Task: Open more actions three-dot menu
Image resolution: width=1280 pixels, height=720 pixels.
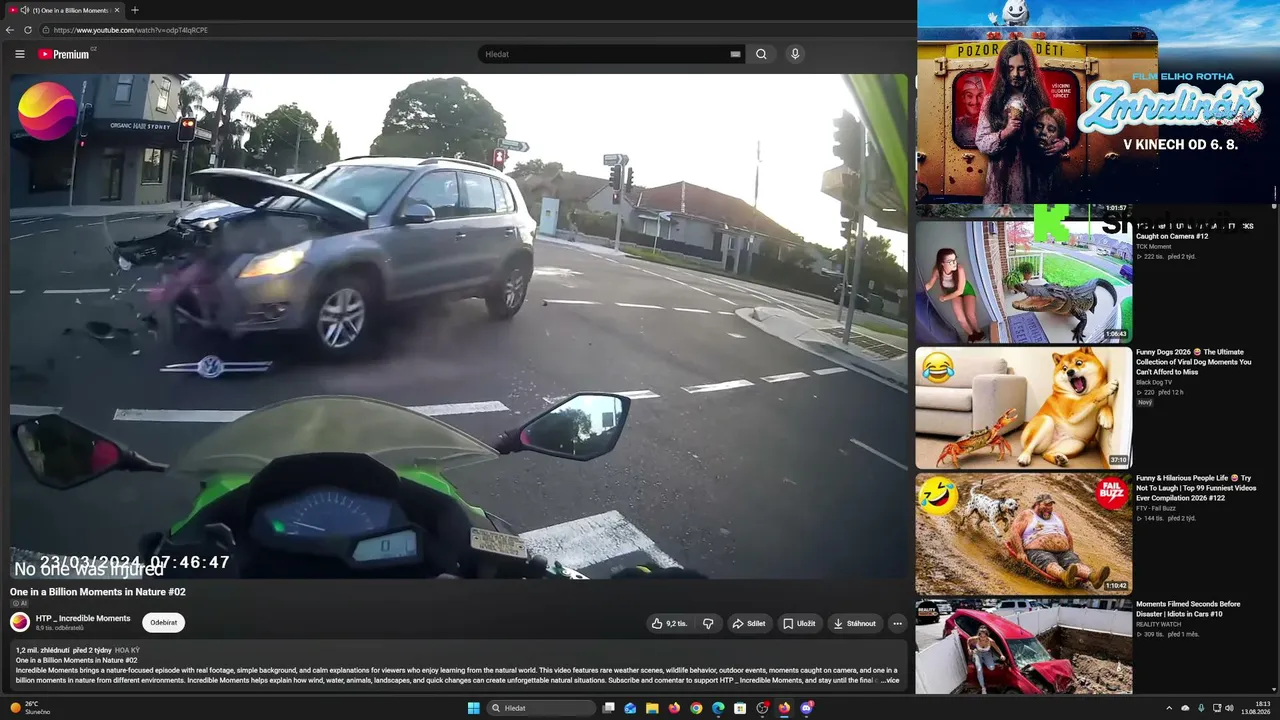Action: click(x=897, y=623)
